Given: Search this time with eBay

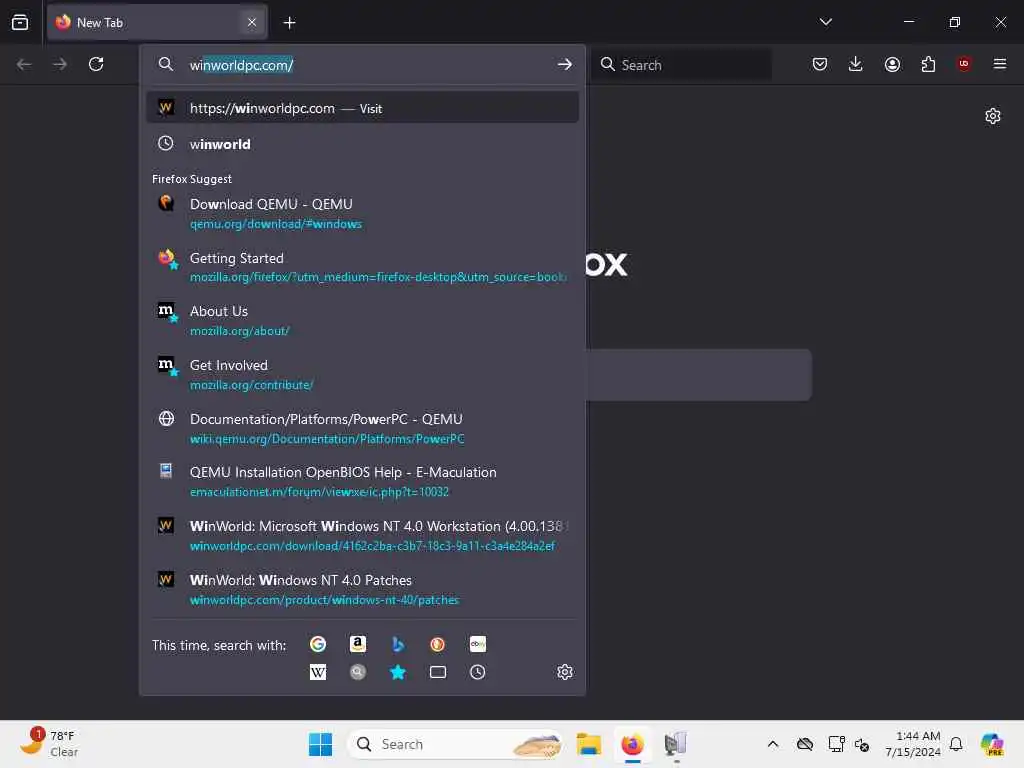Looking at the screenshot, I should click(478, 645).
